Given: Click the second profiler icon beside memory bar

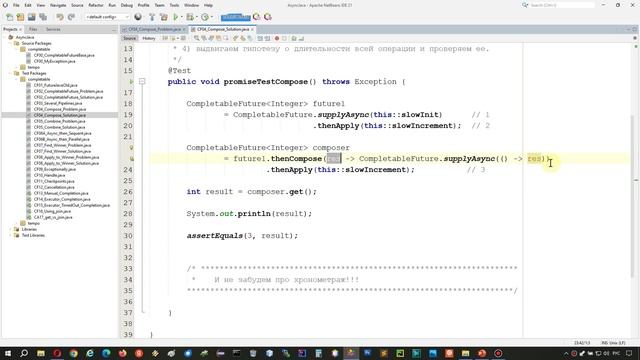Looking at the screenshot, I should coord(268,17).
